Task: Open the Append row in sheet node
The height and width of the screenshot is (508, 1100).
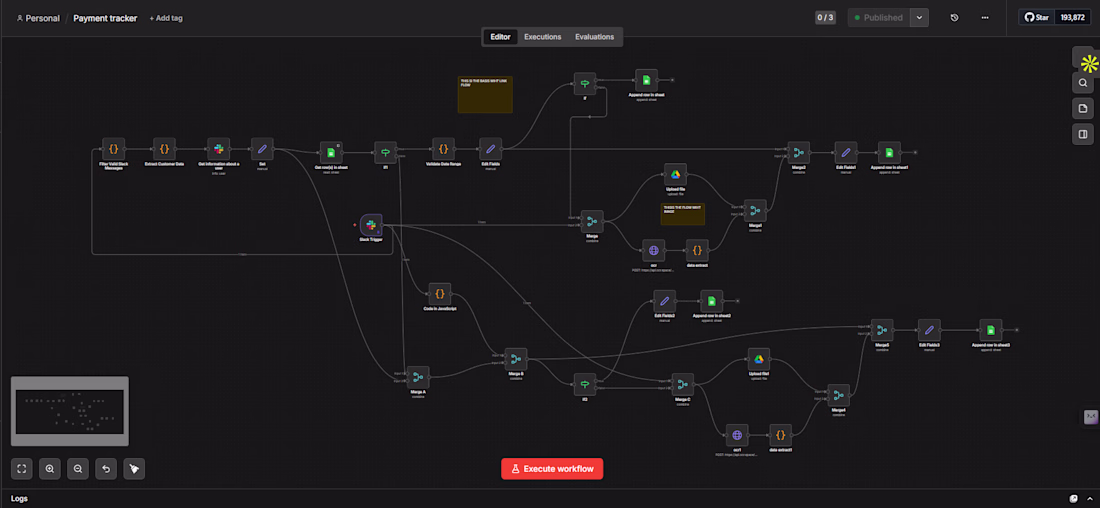Action: (x=646, y=81)
